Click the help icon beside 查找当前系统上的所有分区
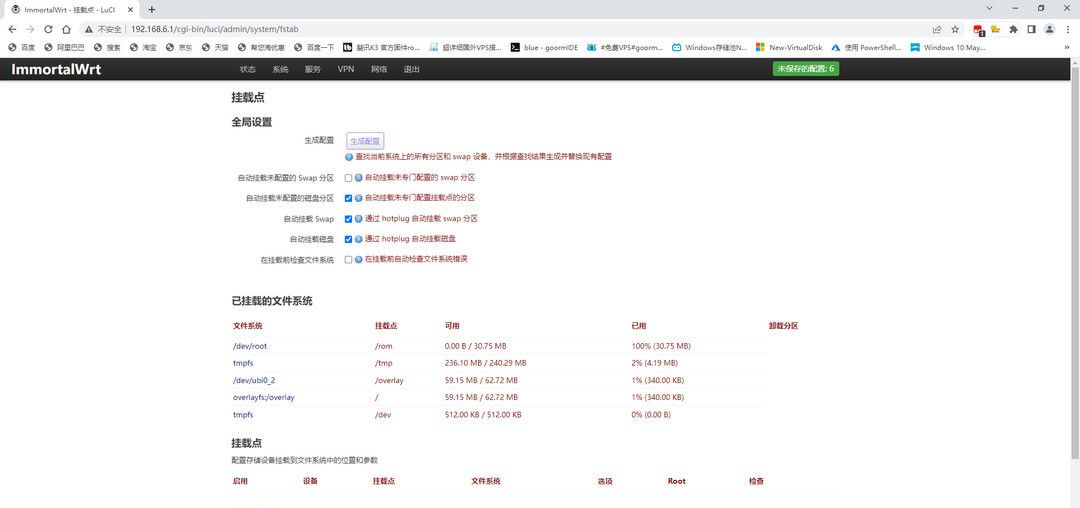 click(x=349, y=157)
